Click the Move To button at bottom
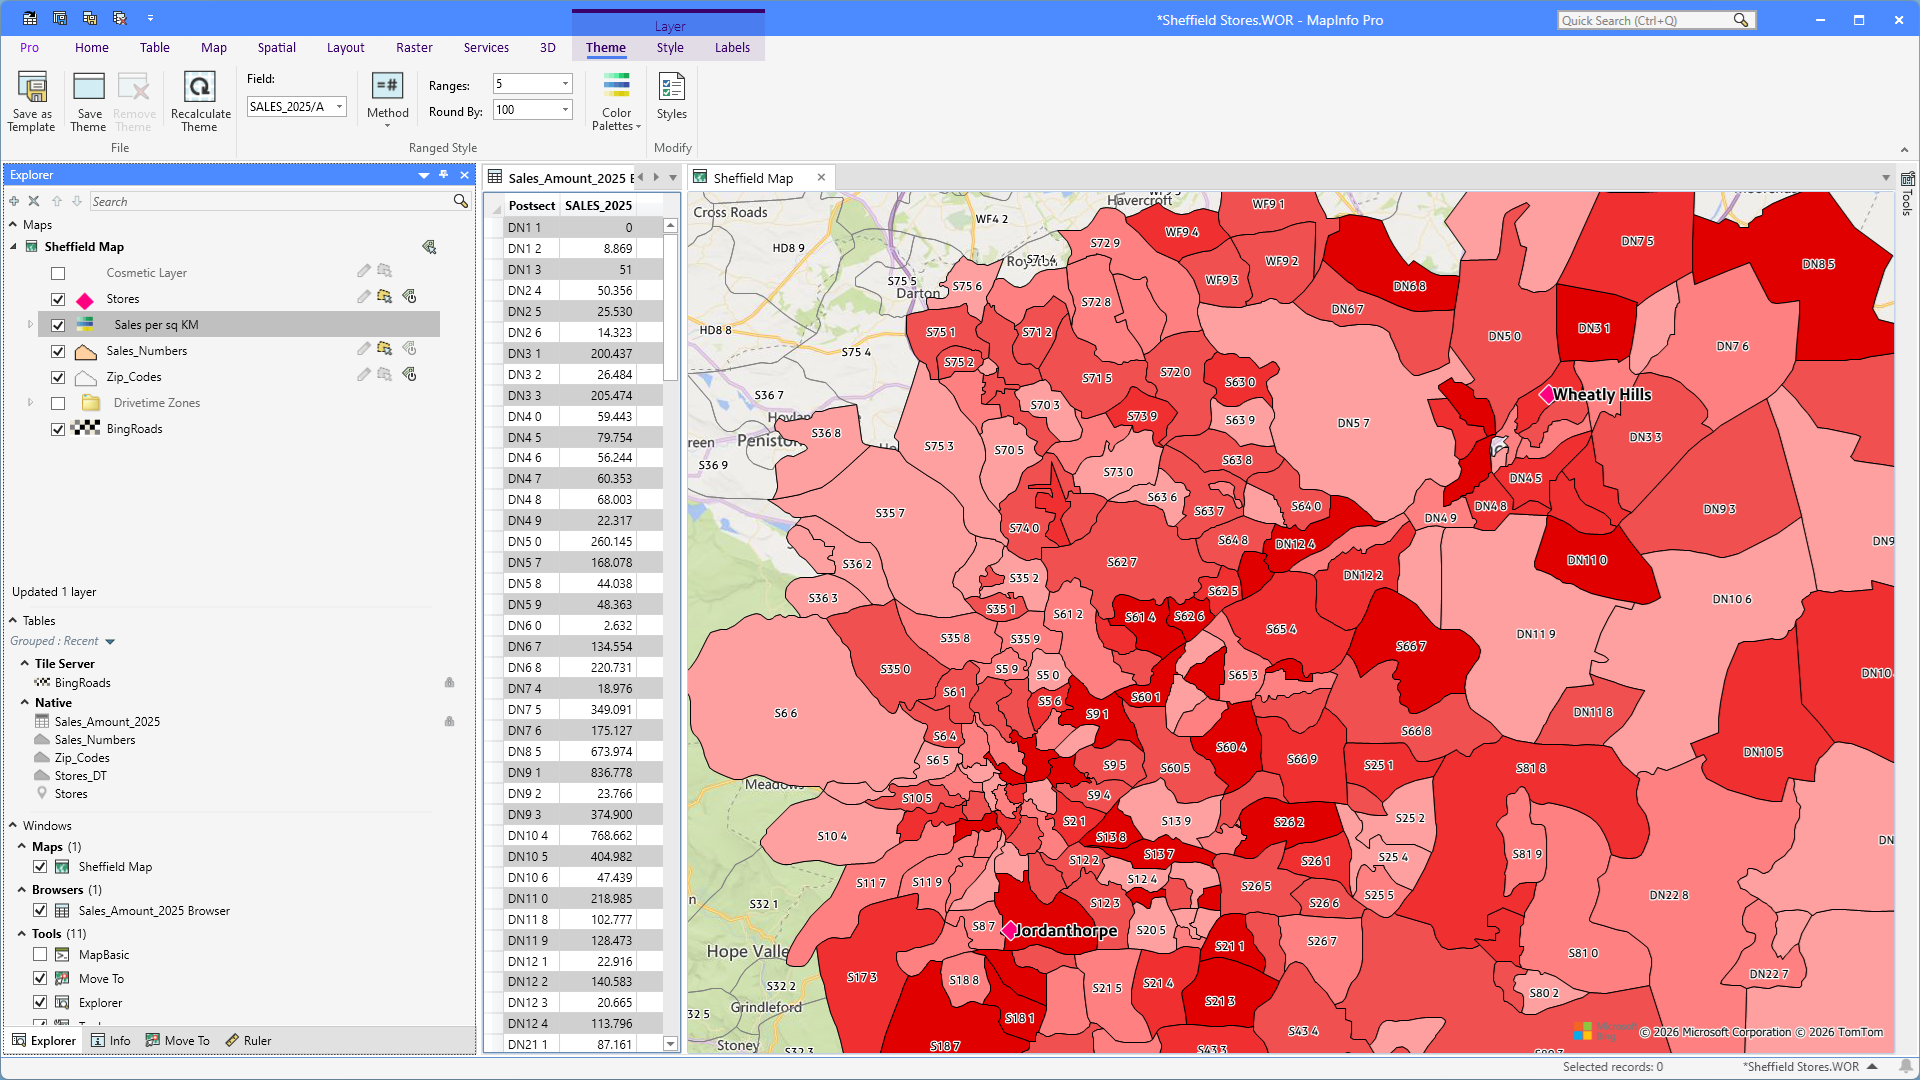Image resolution: width=1920 pixels, height=1080 pixels. click(178, 1041)
